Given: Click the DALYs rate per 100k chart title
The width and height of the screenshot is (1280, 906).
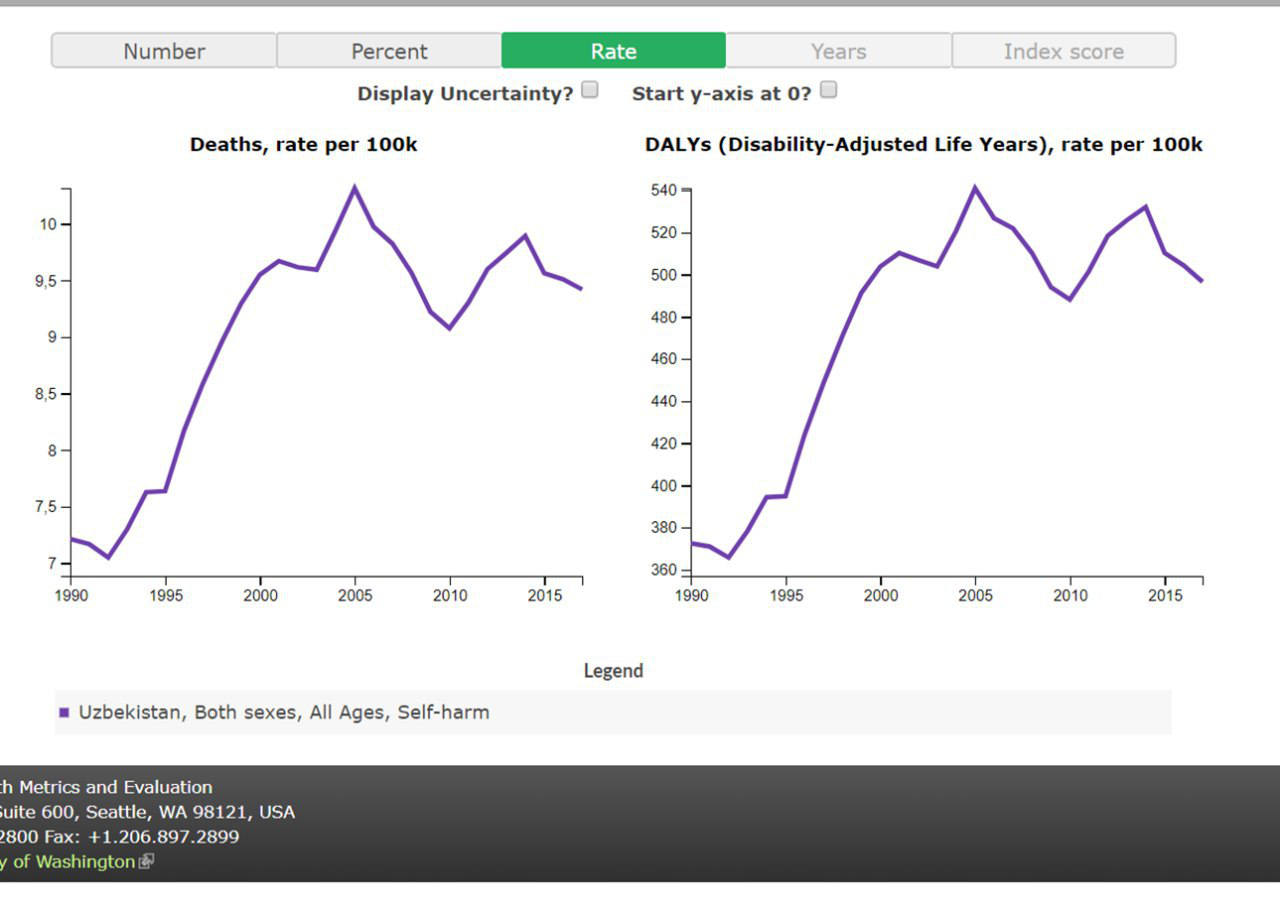Looking at the screenshot, I should (923, 145).
